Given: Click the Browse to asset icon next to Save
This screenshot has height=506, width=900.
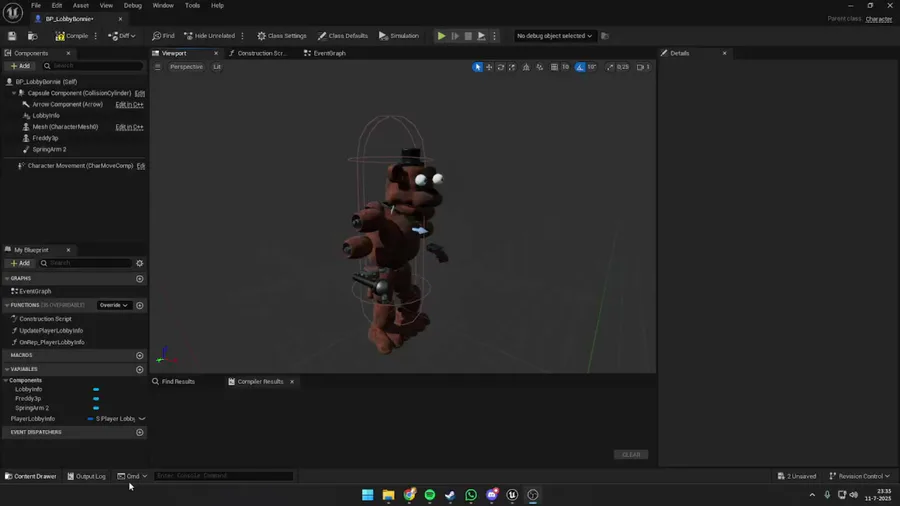Looking at the screenshot, I should [x=33, y=36].
